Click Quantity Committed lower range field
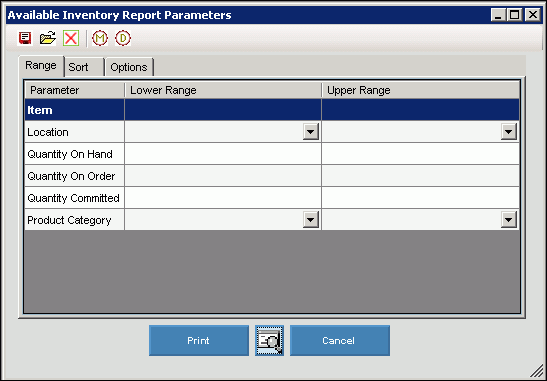Screen dimensions: 547x381 [x=223, y=198]
